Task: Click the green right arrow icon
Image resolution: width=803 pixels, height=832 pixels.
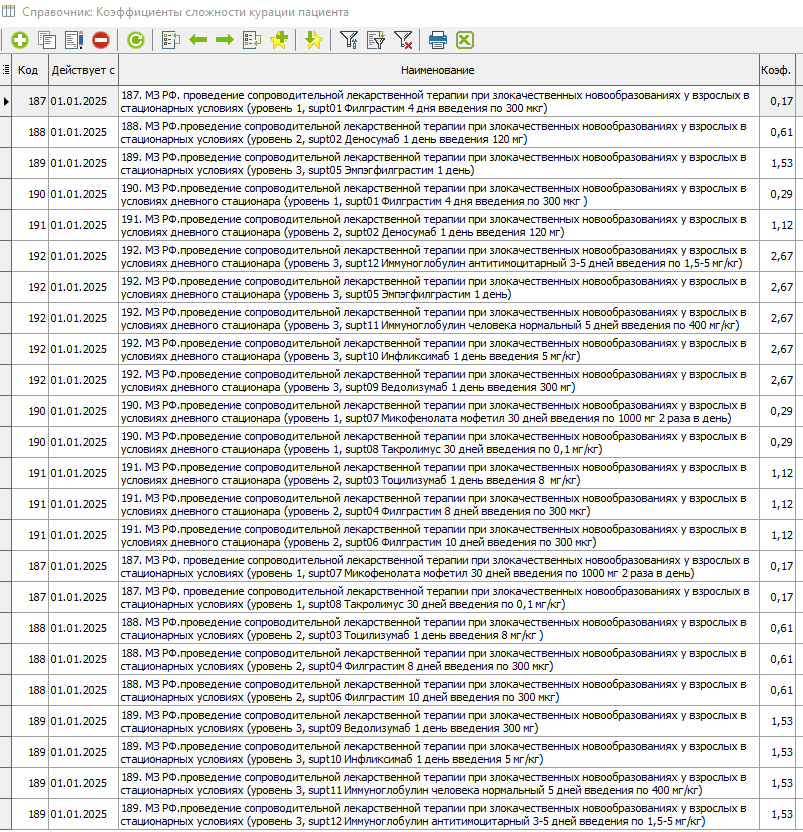Action: (x=225, y=40)
